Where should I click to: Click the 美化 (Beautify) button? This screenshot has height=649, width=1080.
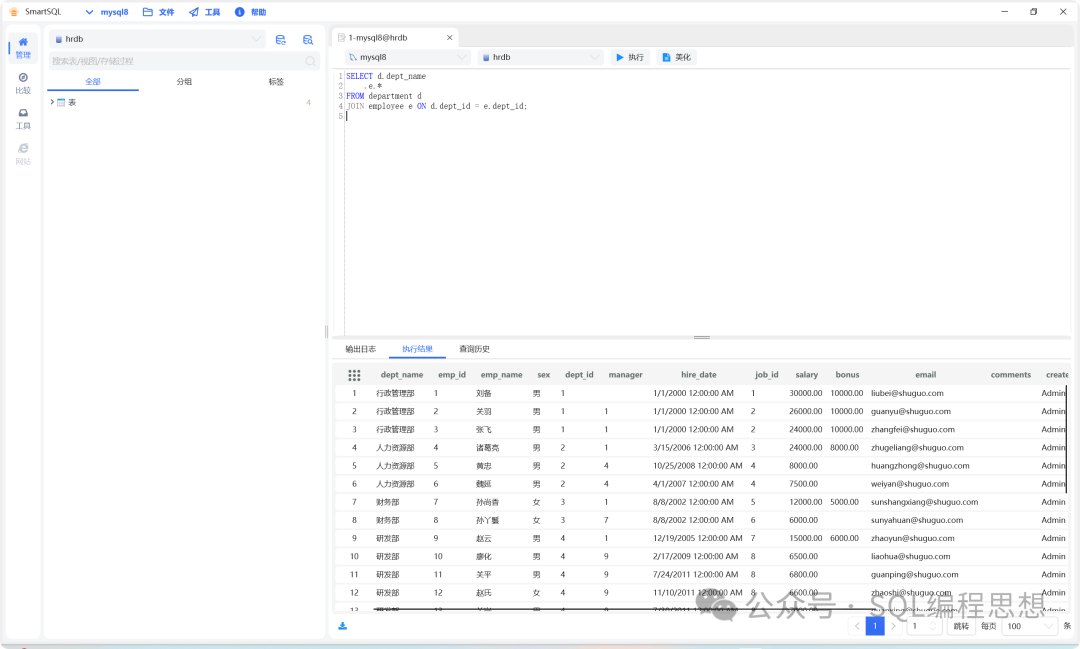pyautogui.click(x=676, y=58)
